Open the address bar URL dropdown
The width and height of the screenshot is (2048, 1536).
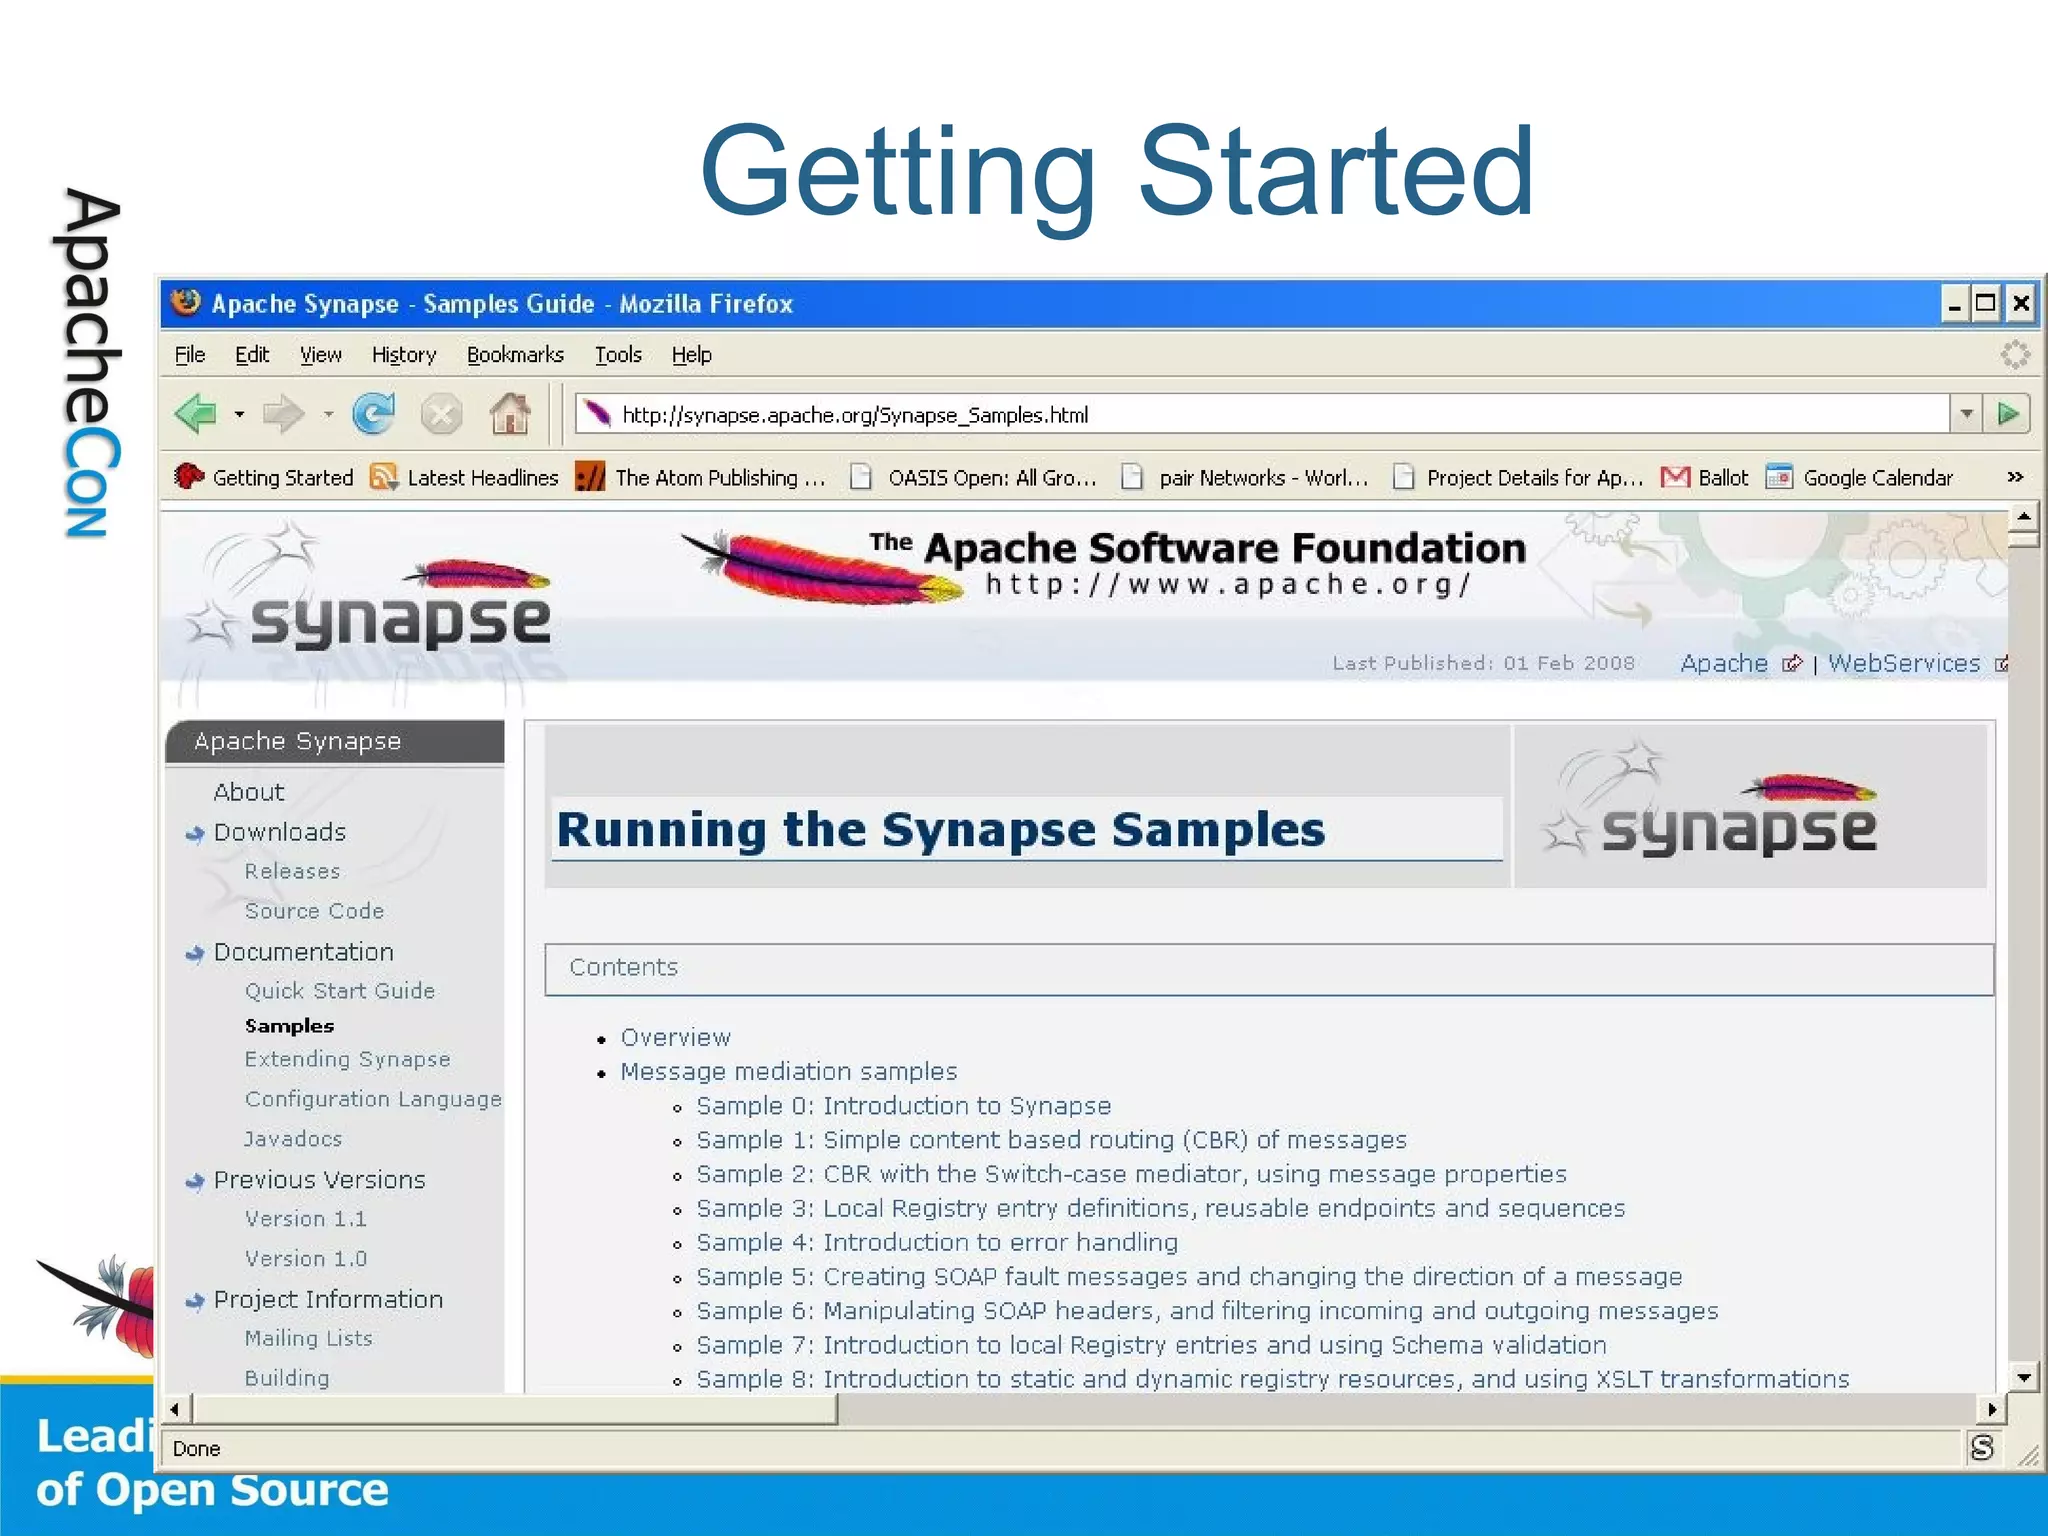tap(1966, 414)
